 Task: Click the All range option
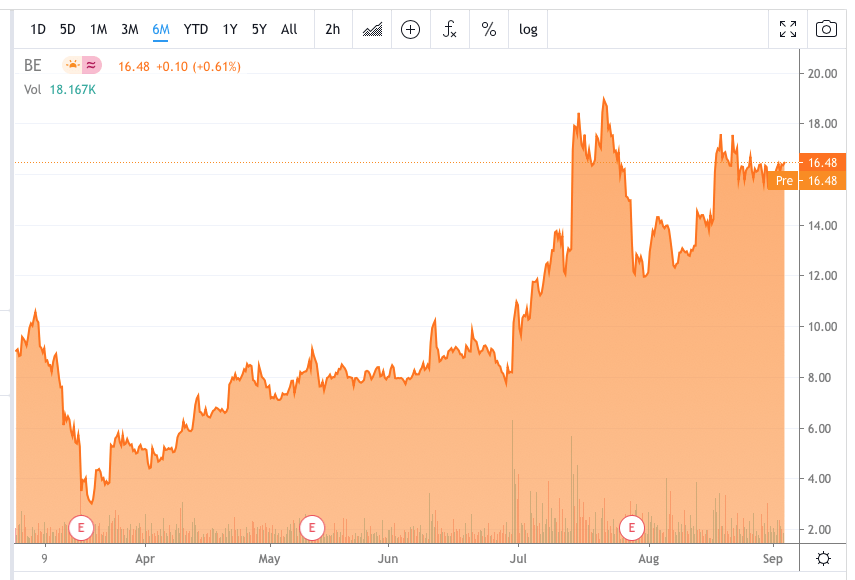point(288,29)
